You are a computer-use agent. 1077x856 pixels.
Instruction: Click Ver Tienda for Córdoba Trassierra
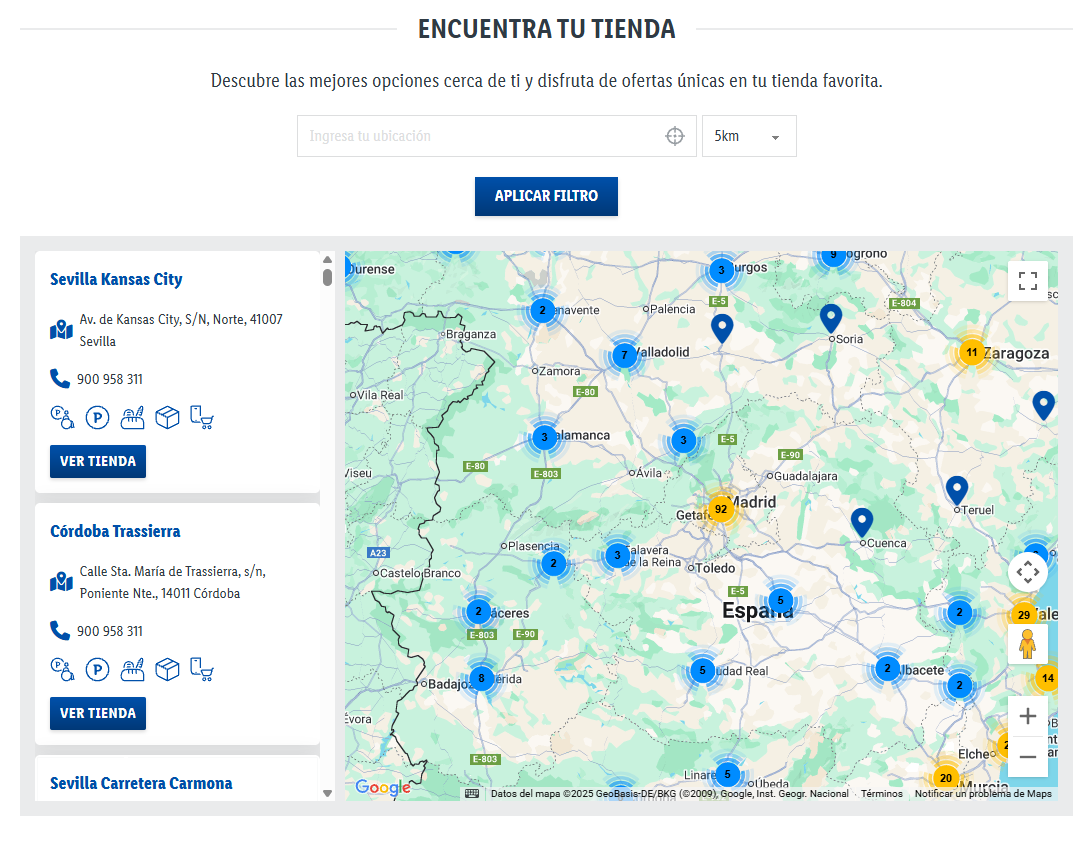pyautogui.click(x=98, y=713)
